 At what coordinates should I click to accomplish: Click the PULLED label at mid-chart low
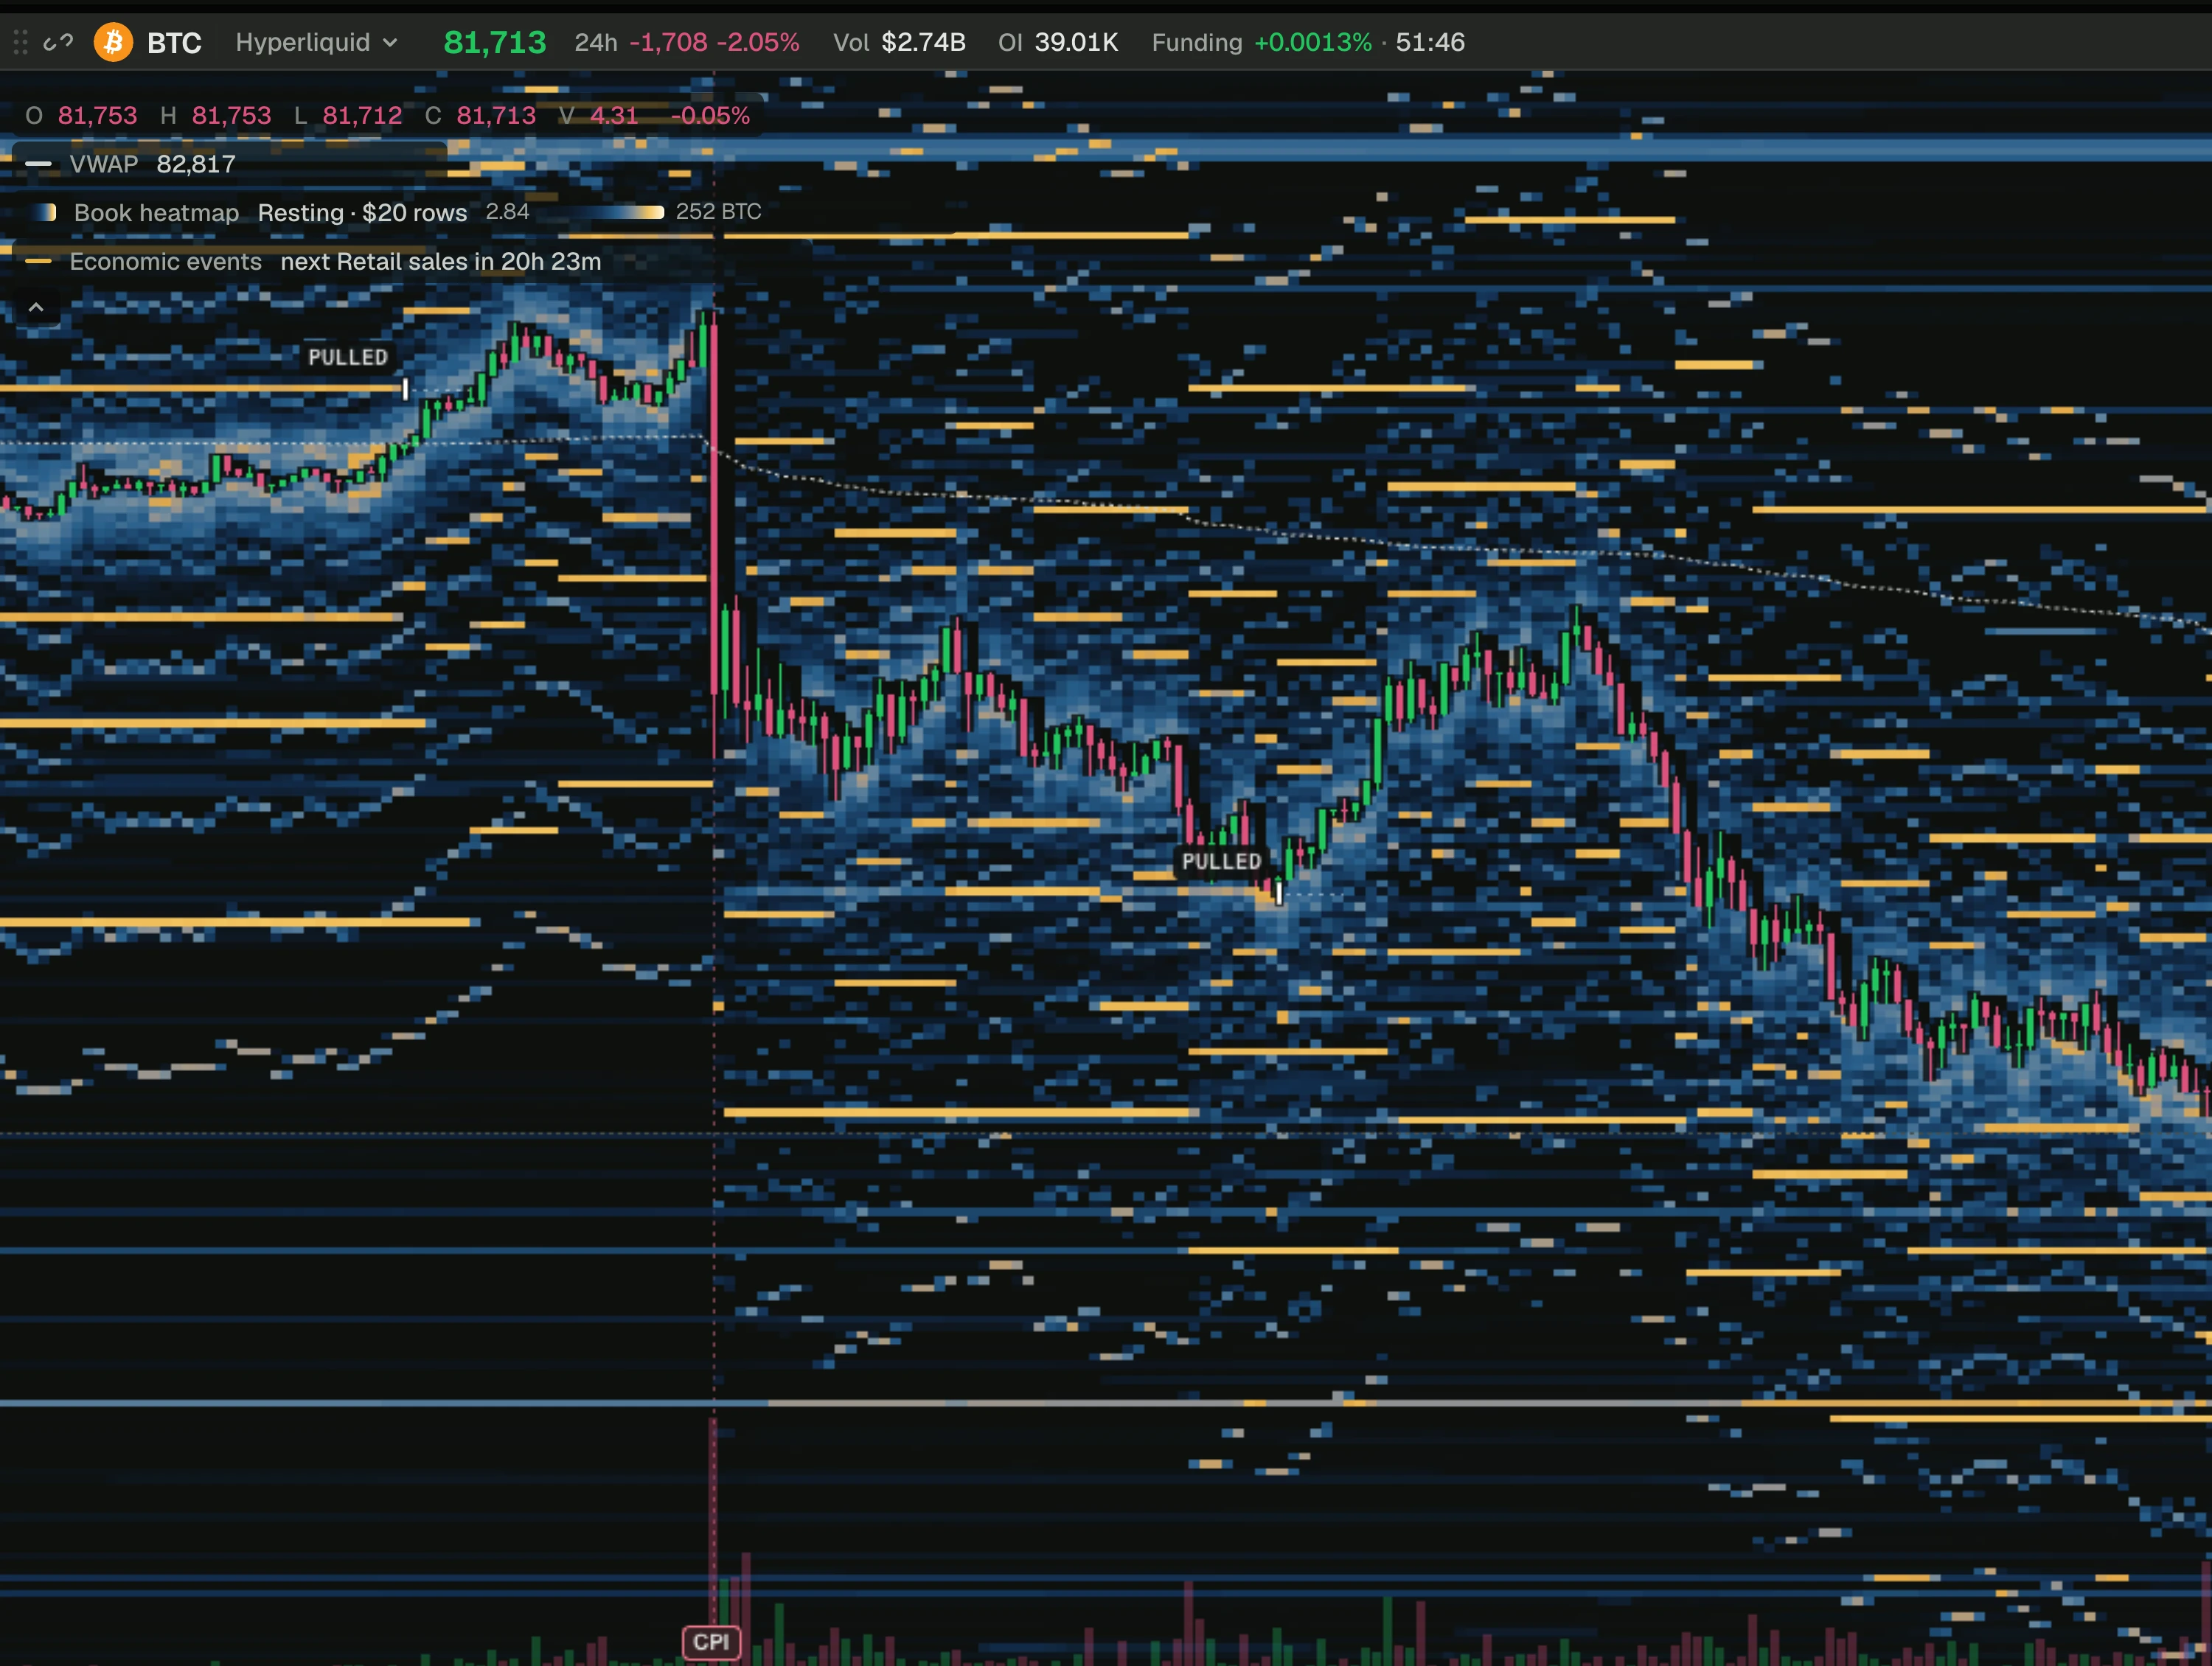pyautogui.click(x=1221, y=861)
